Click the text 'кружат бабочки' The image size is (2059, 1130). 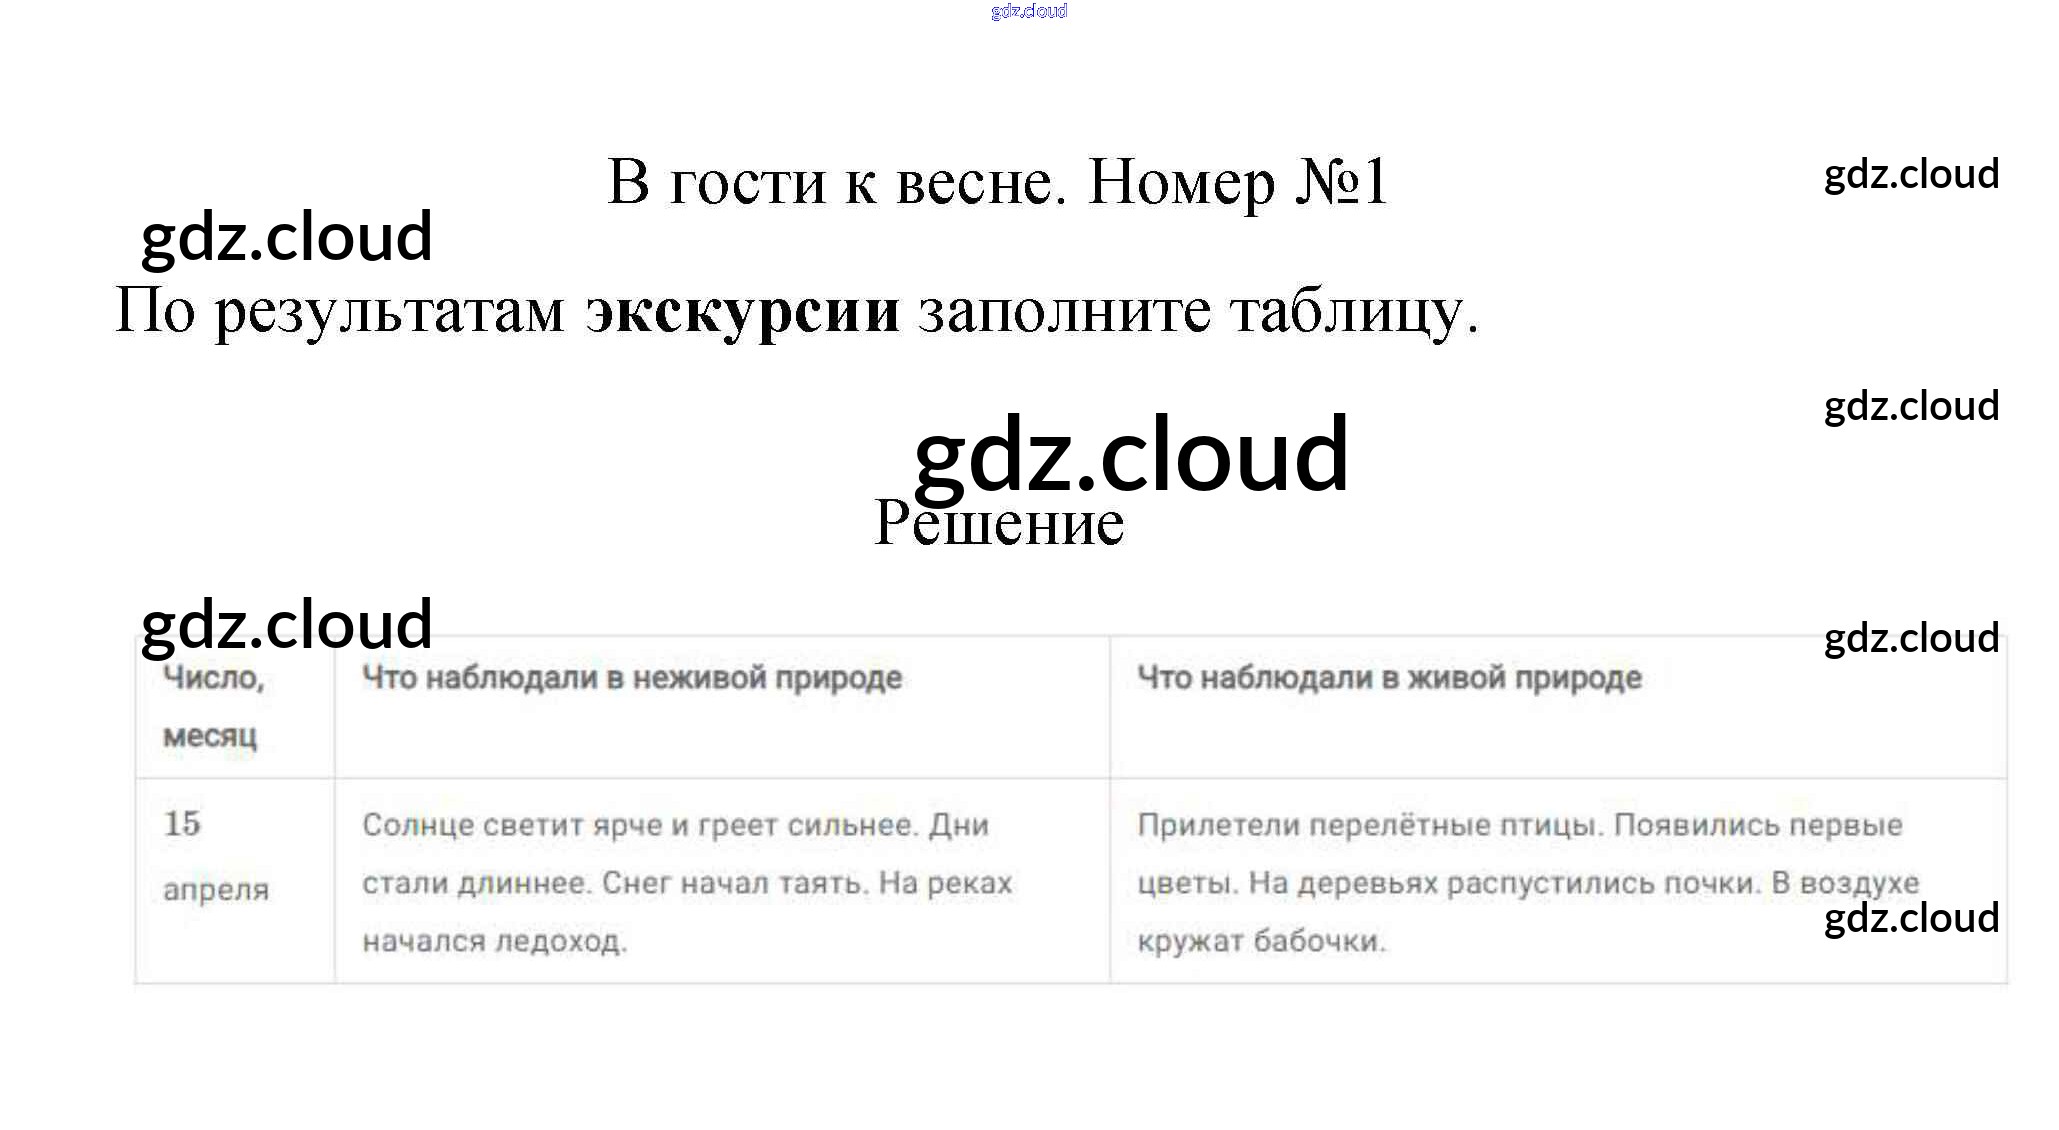click(1261, 942)
